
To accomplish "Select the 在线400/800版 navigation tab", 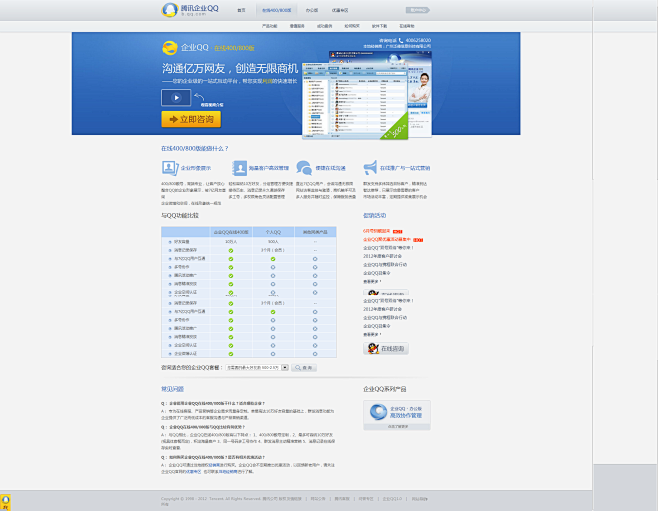I will 277,10.
